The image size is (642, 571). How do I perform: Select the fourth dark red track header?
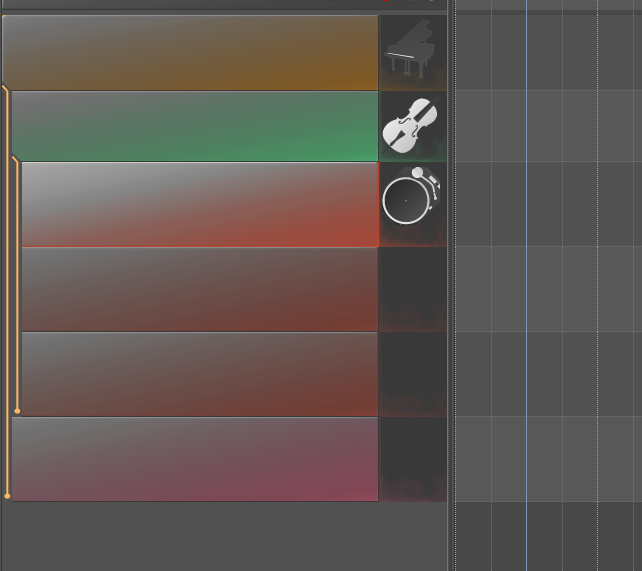pyautogui.click(x=200, y=289)
